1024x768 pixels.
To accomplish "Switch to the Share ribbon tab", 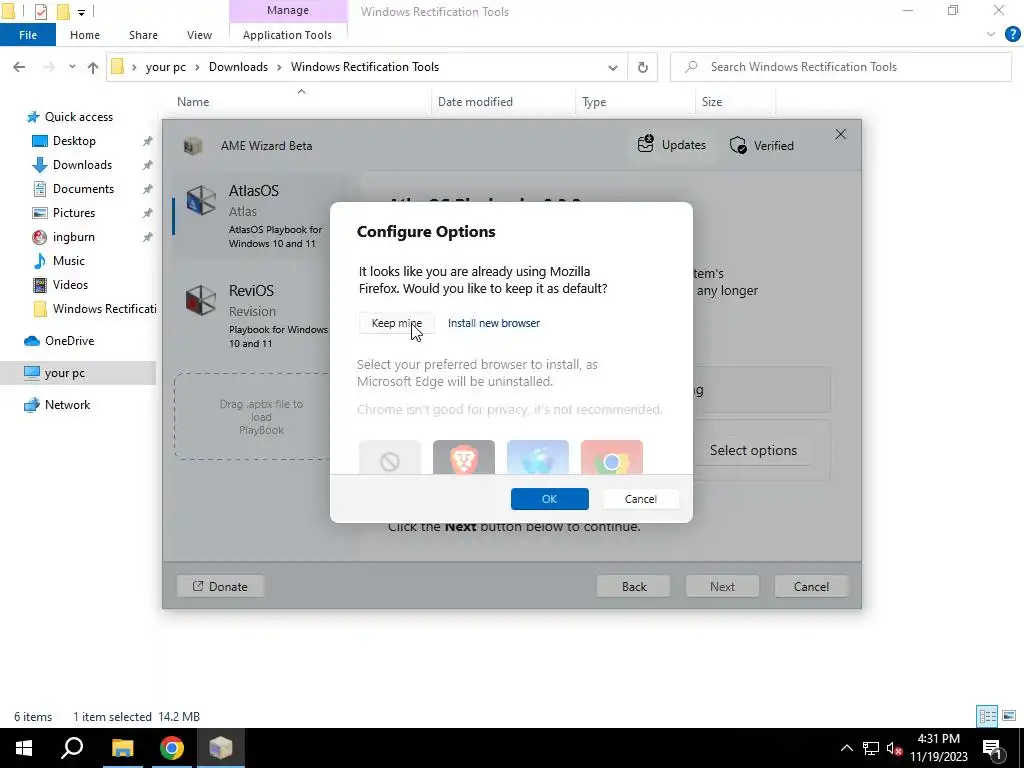I will (143, 35).
